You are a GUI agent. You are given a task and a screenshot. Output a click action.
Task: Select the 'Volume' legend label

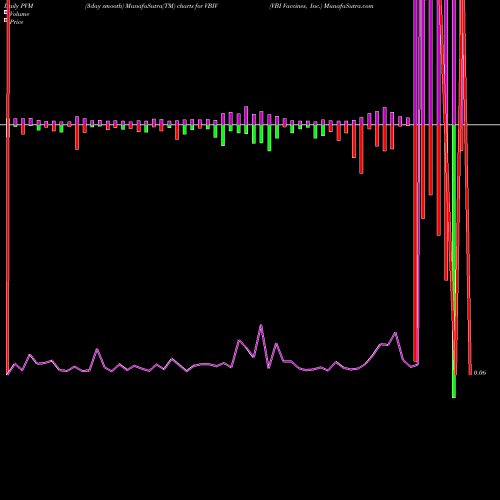click(x=19, y=14)
